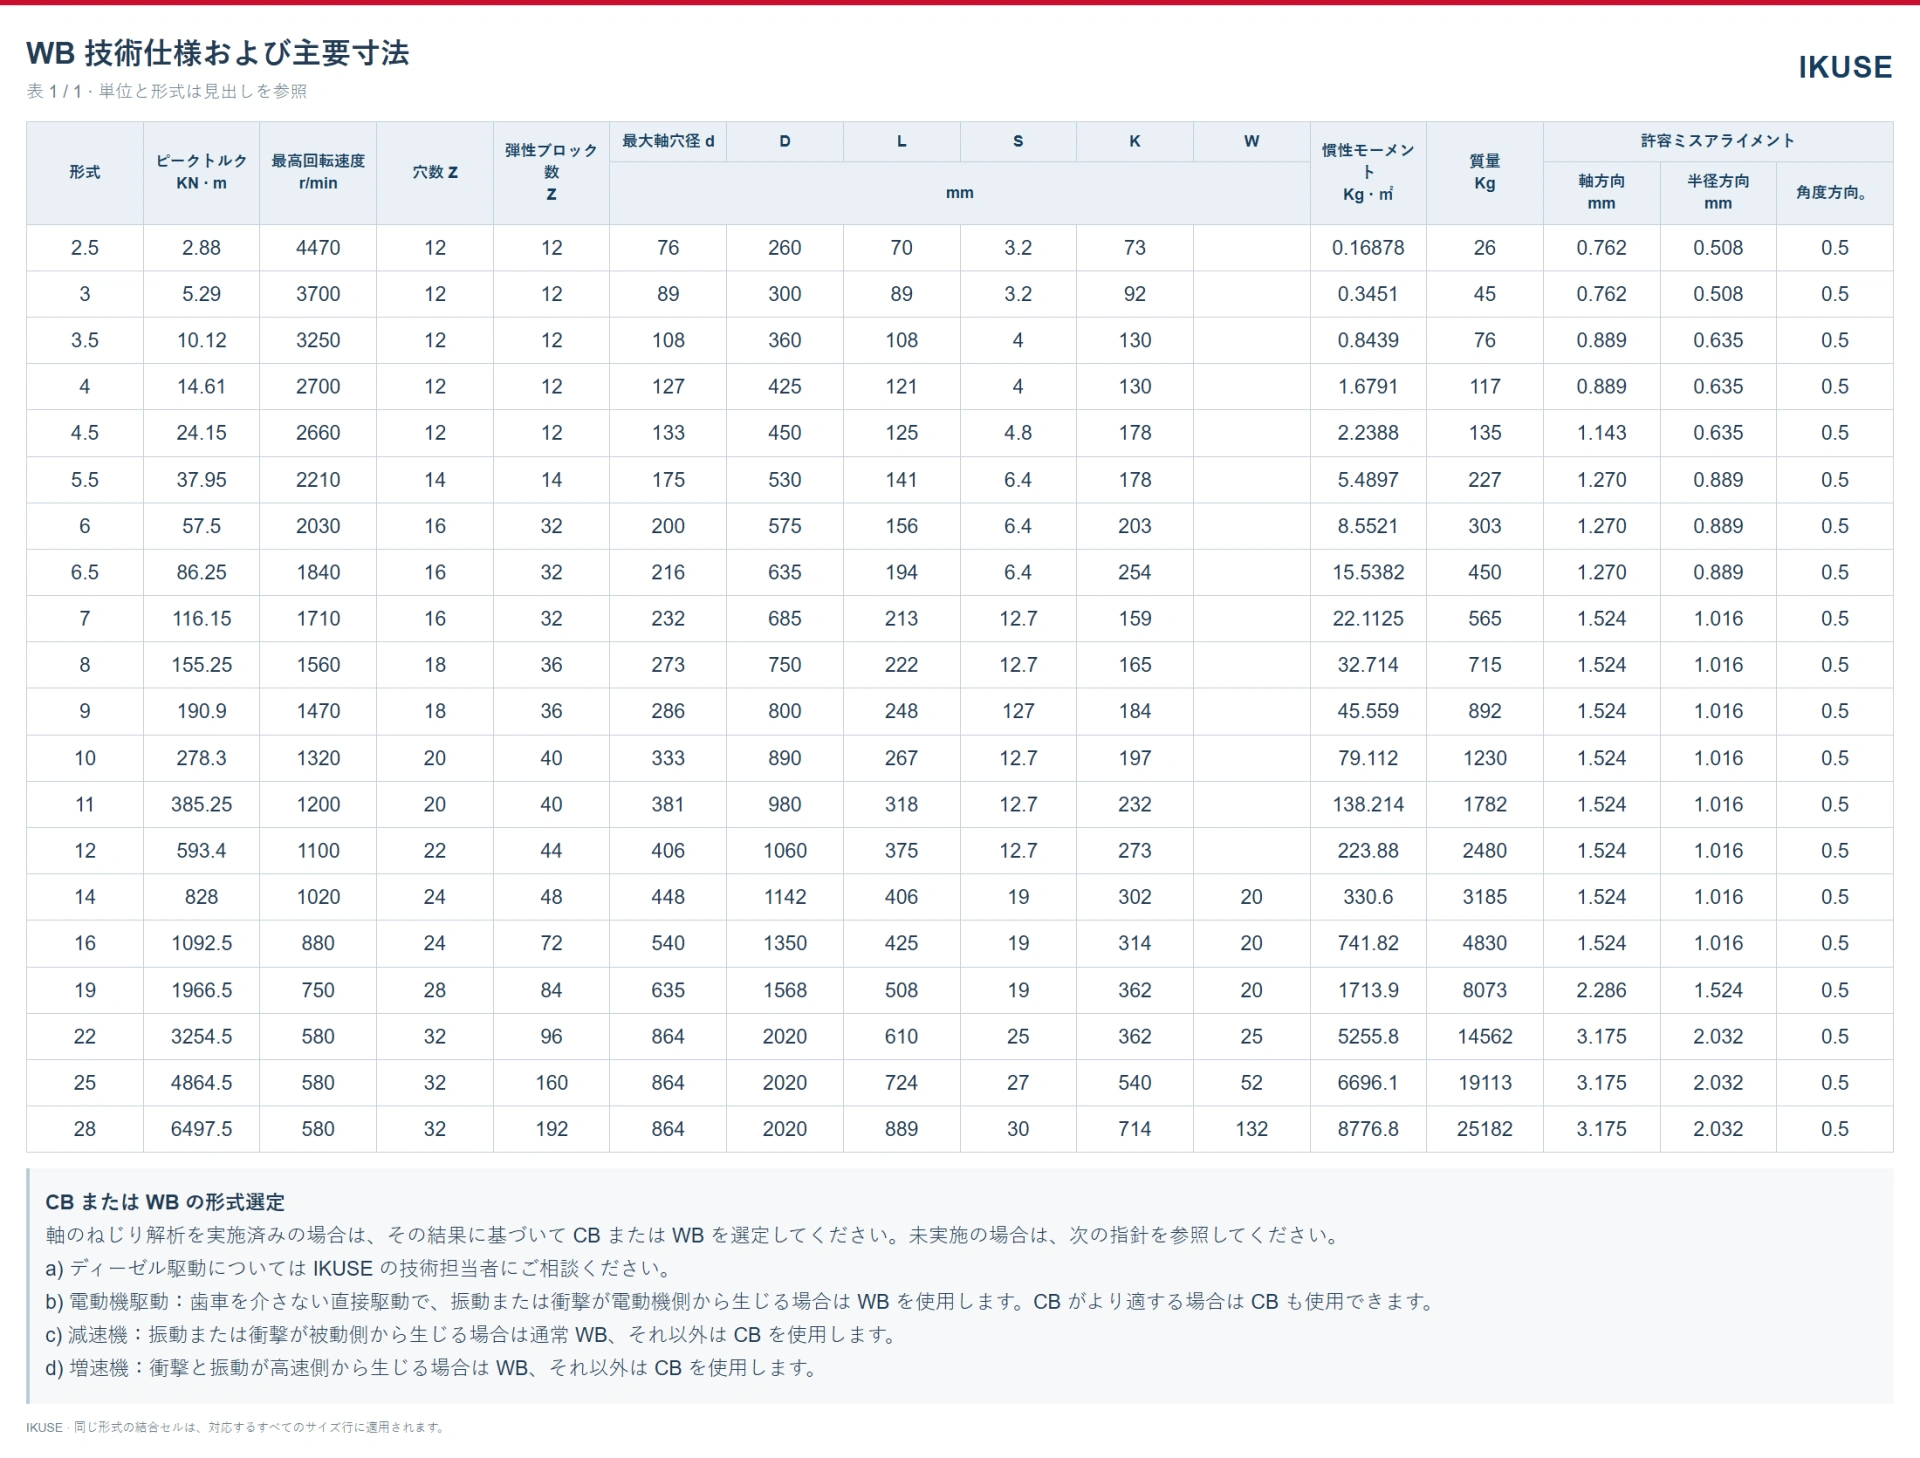Select mass value 715
The height and width of the screenshot is (1458, 1920).
point(1485,665)
